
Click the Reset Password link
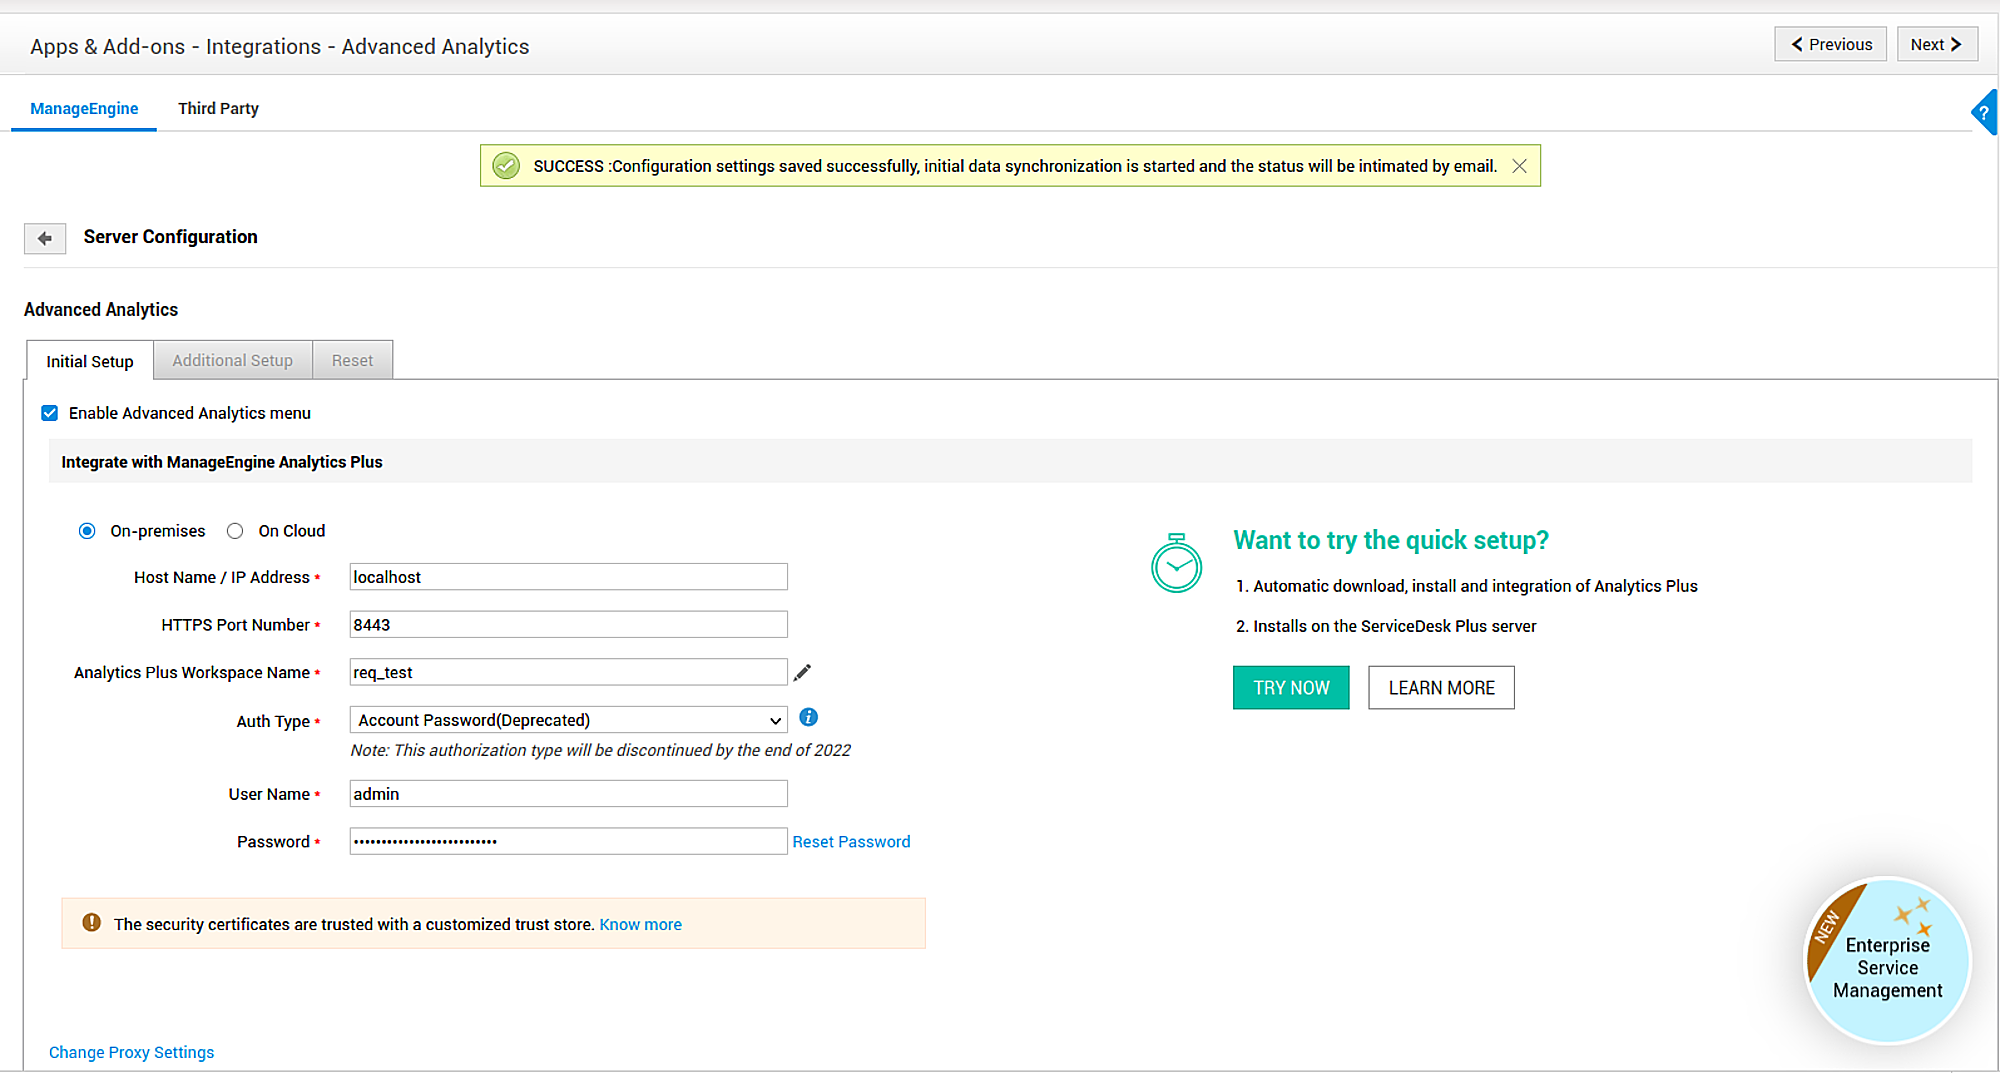(x=851, y=842)
